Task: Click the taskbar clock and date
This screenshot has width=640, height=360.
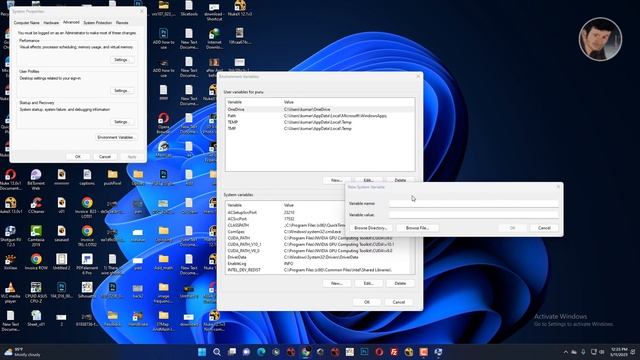Action: pos(619,352)
